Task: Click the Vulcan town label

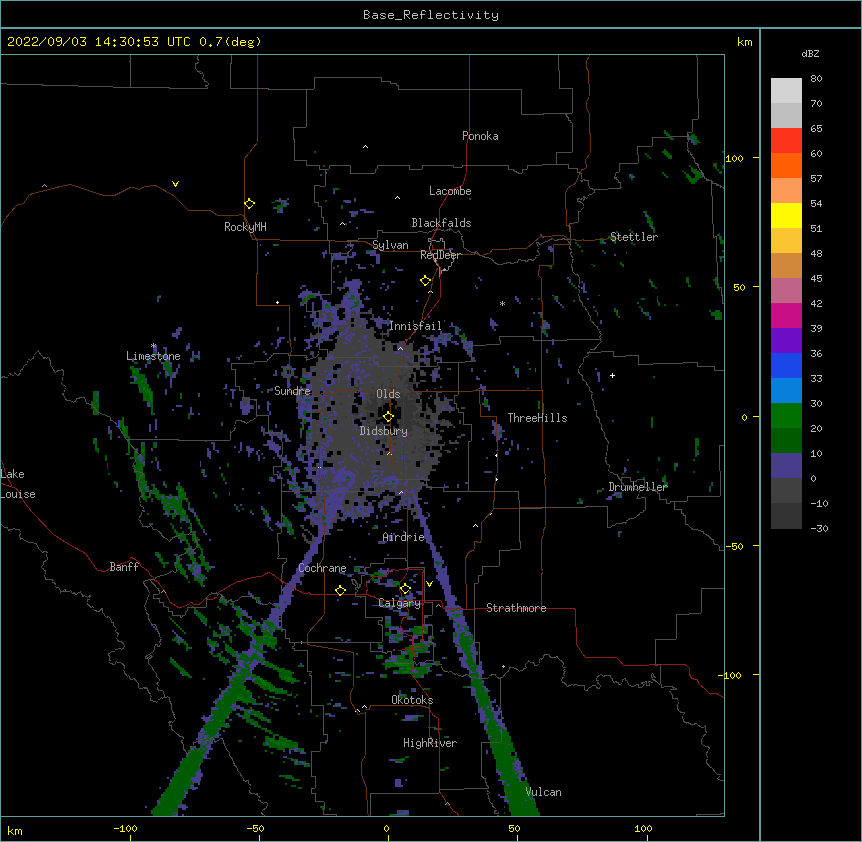Action: 543,792
